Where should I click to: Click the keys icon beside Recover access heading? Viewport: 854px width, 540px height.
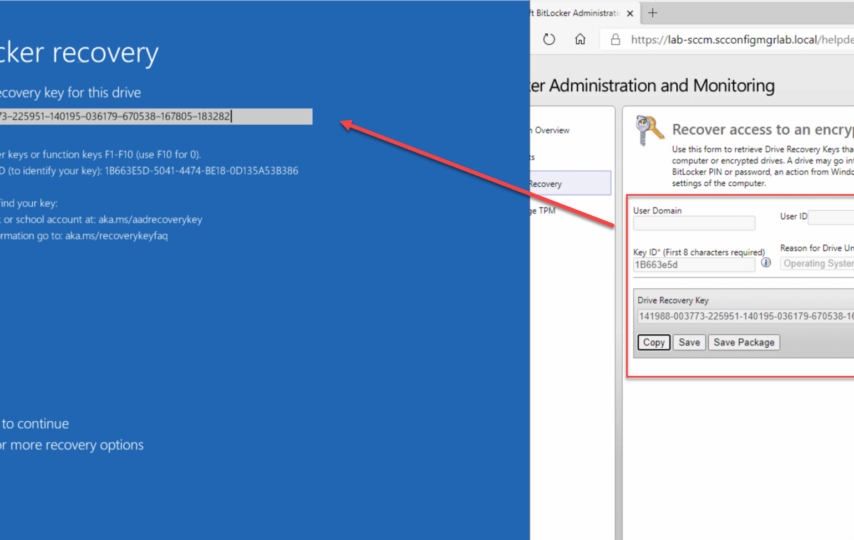[649, 130]
